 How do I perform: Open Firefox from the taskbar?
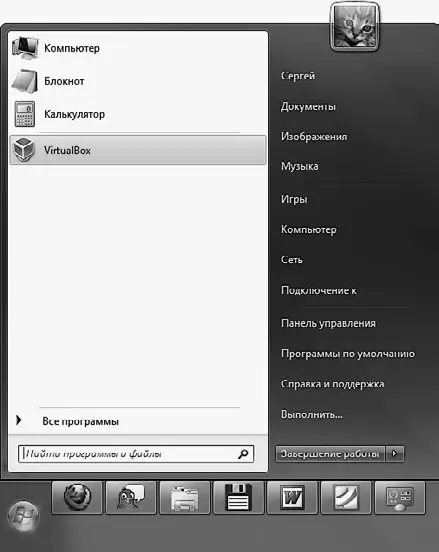click(77, 498)
